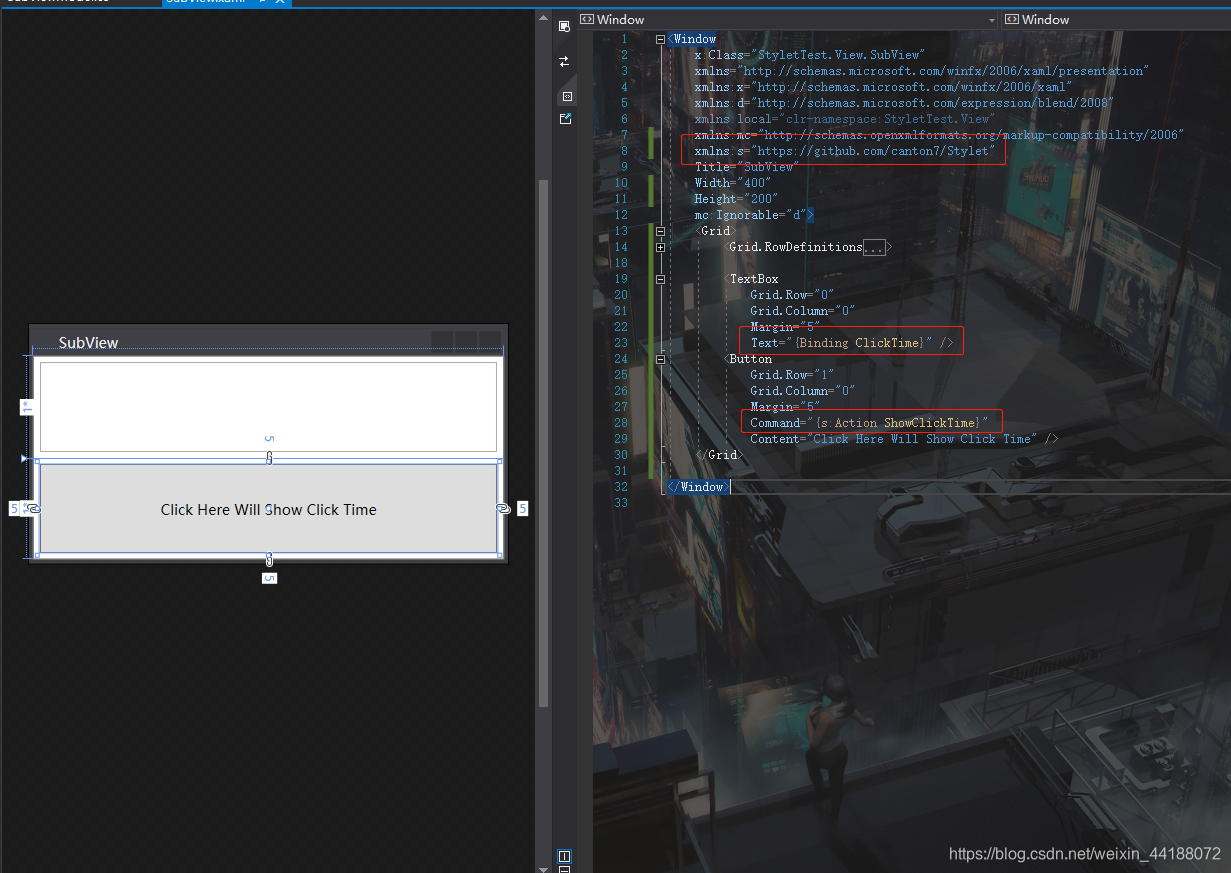Click the 1* row size label
This screenshot has width=1231, height=873.
coord(27,407)
